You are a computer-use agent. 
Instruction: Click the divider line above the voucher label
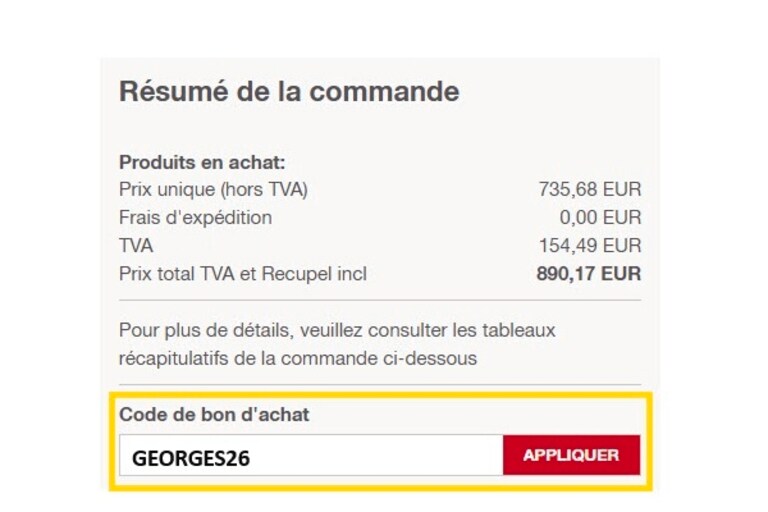click(x=380, y=385)
